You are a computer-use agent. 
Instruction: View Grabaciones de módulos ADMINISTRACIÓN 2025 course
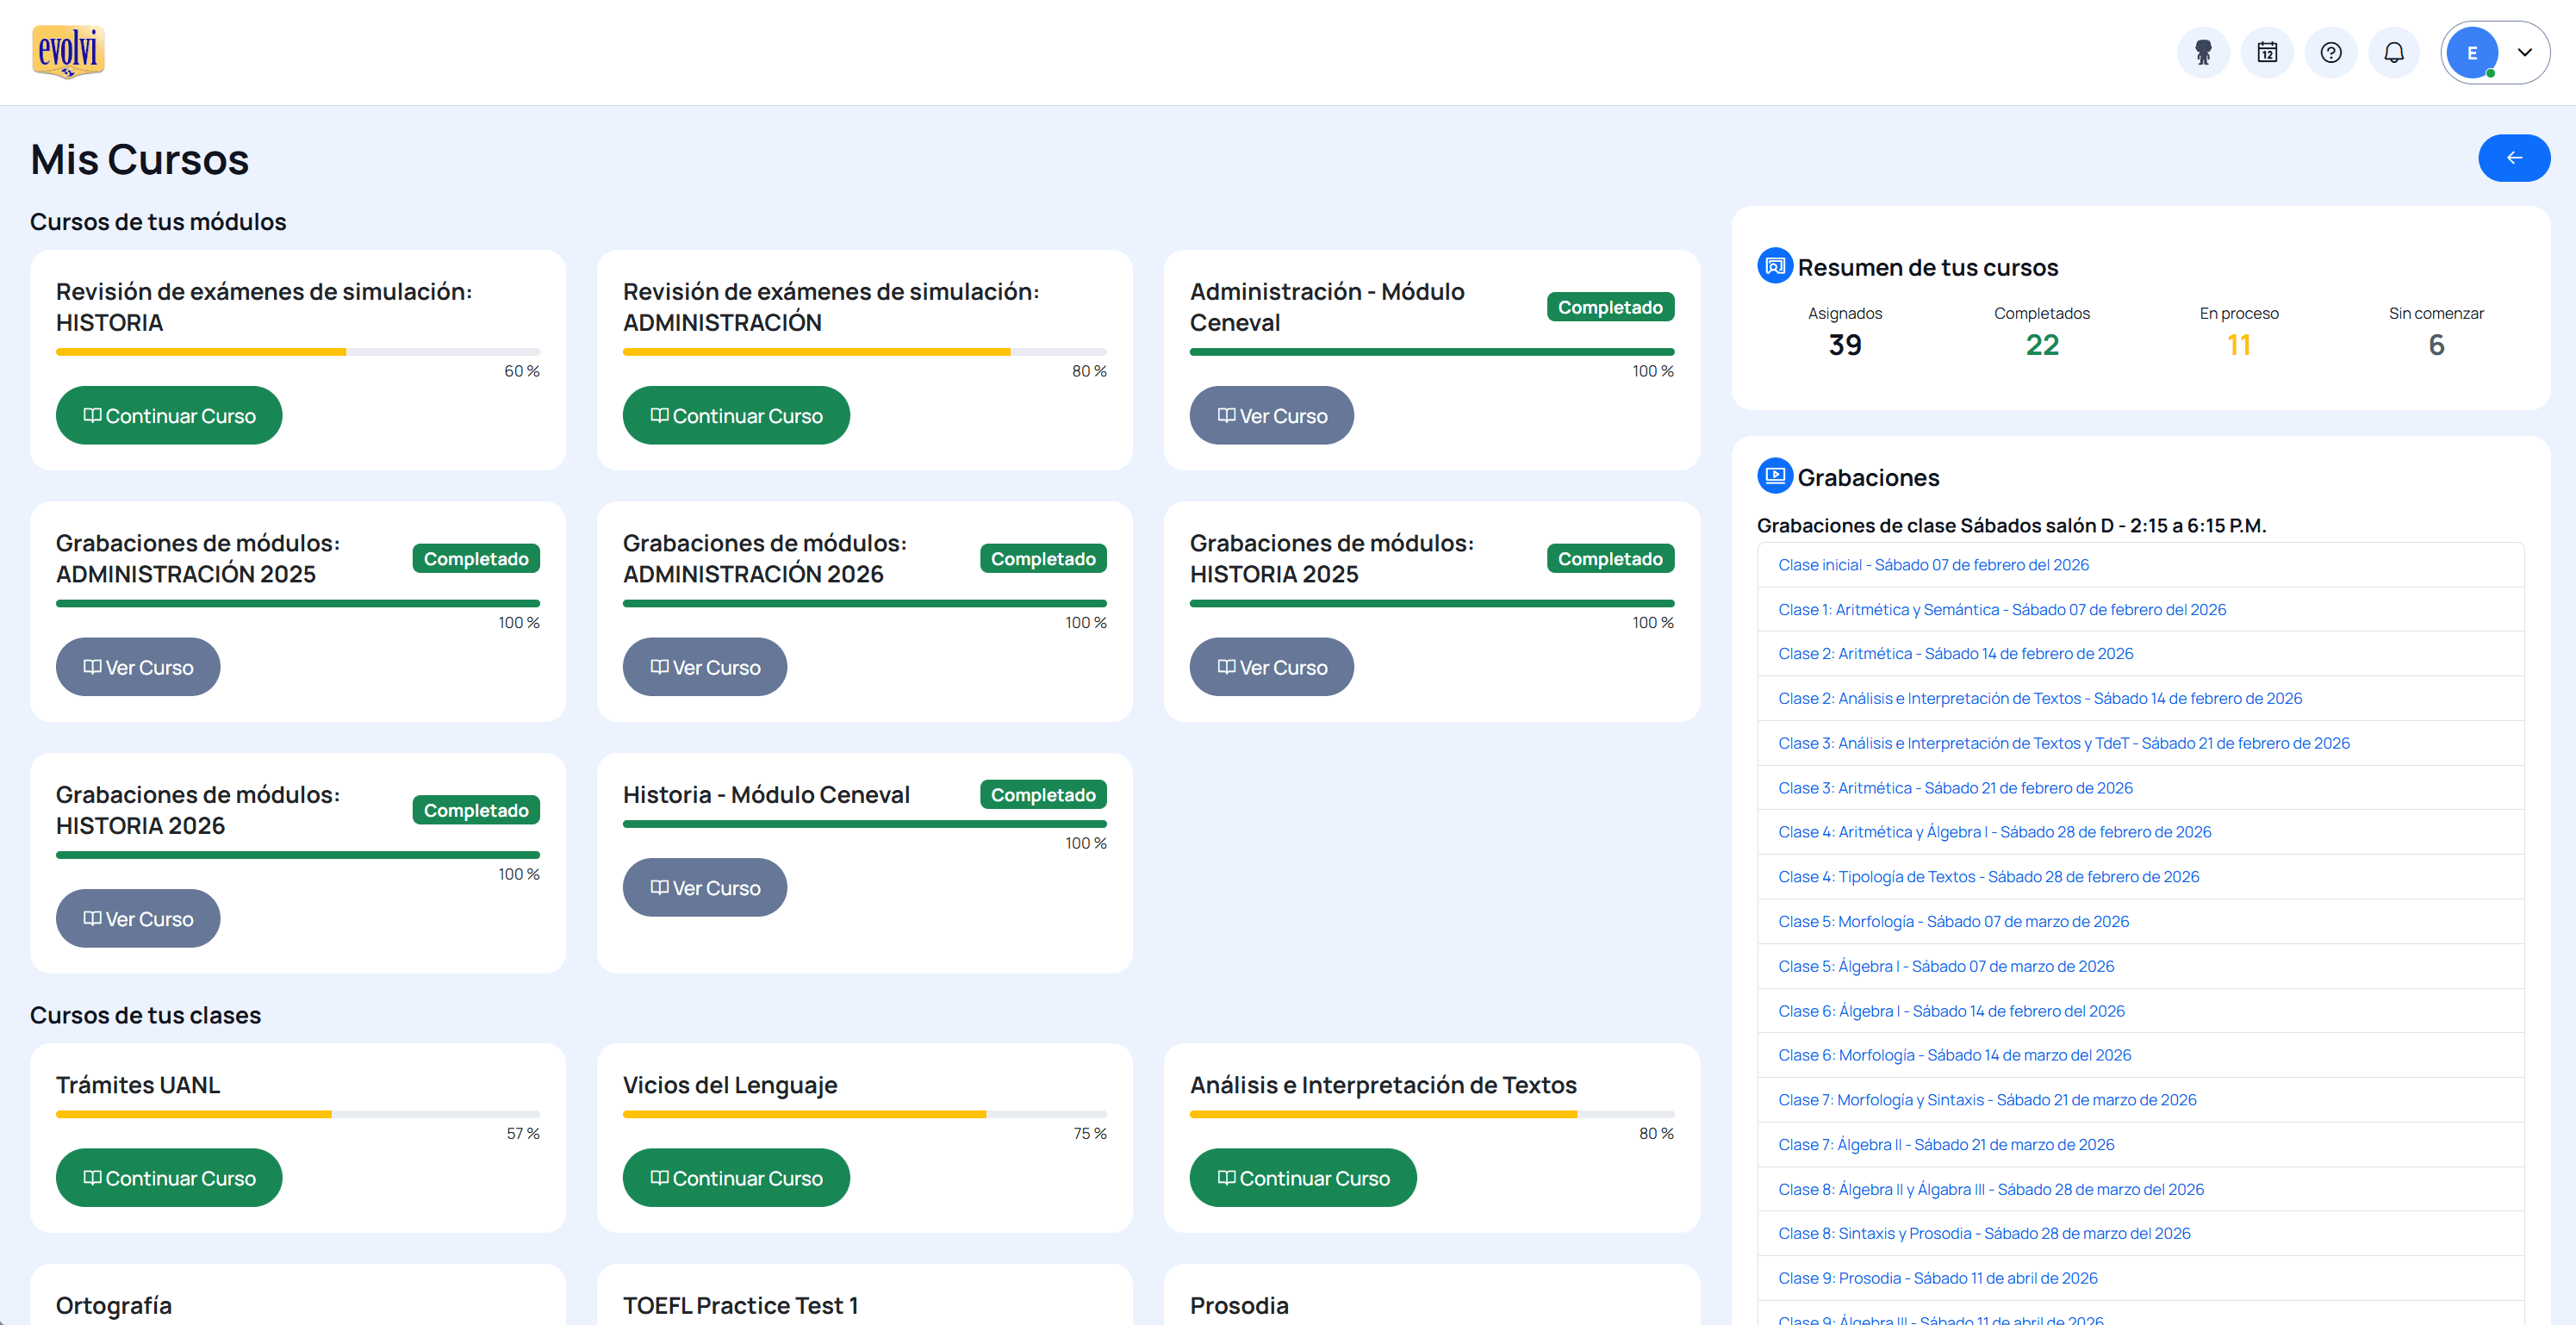(x=138, y=667)
